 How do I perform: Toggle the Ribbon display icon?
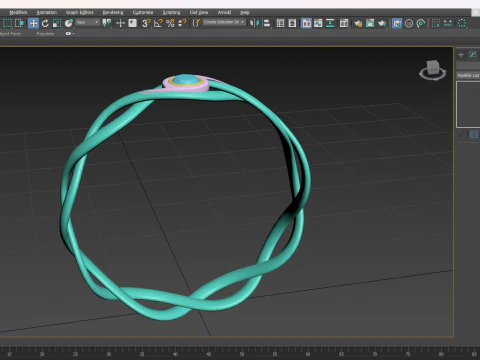[x=306, y=23]
